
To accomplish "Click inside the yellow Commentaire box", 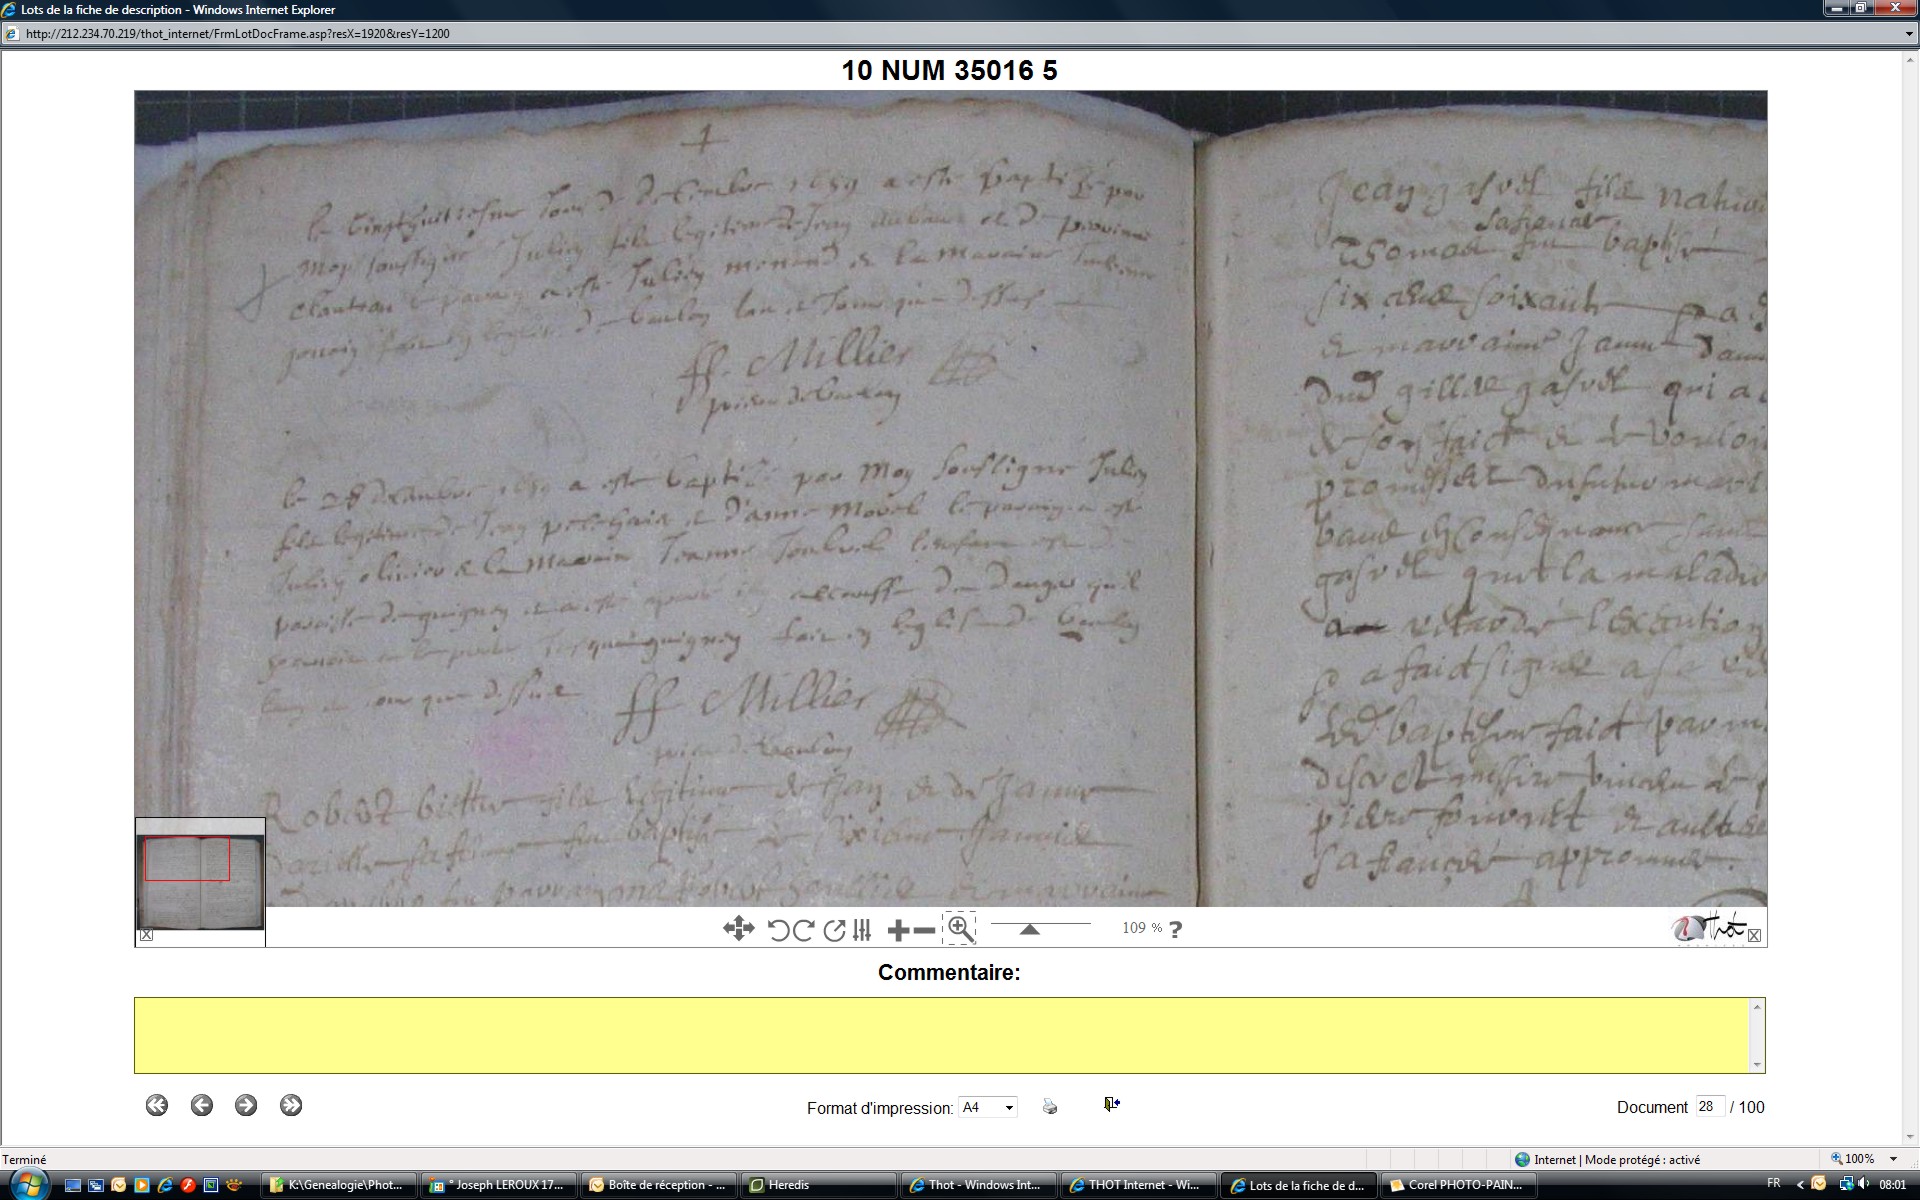I will point(945,1035).
